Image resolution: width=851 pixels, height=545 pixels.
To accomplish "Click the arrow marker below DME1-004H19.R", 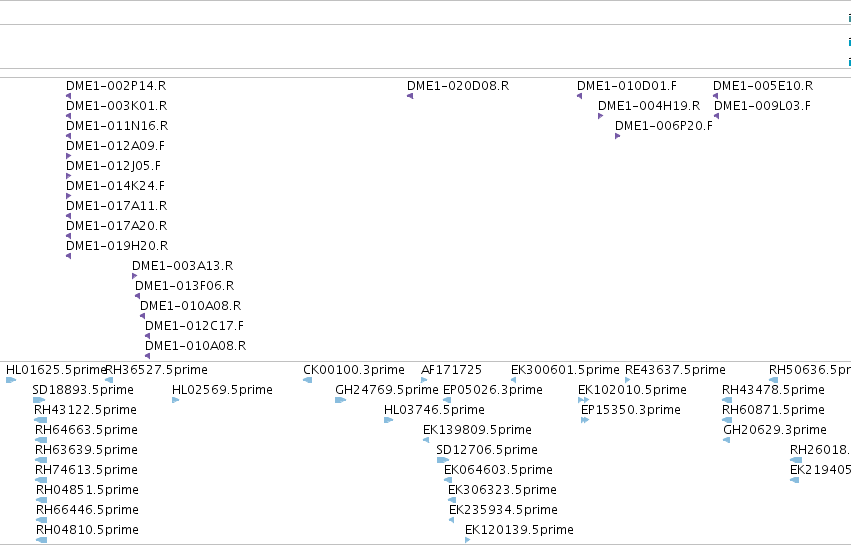I will (600, 116).
